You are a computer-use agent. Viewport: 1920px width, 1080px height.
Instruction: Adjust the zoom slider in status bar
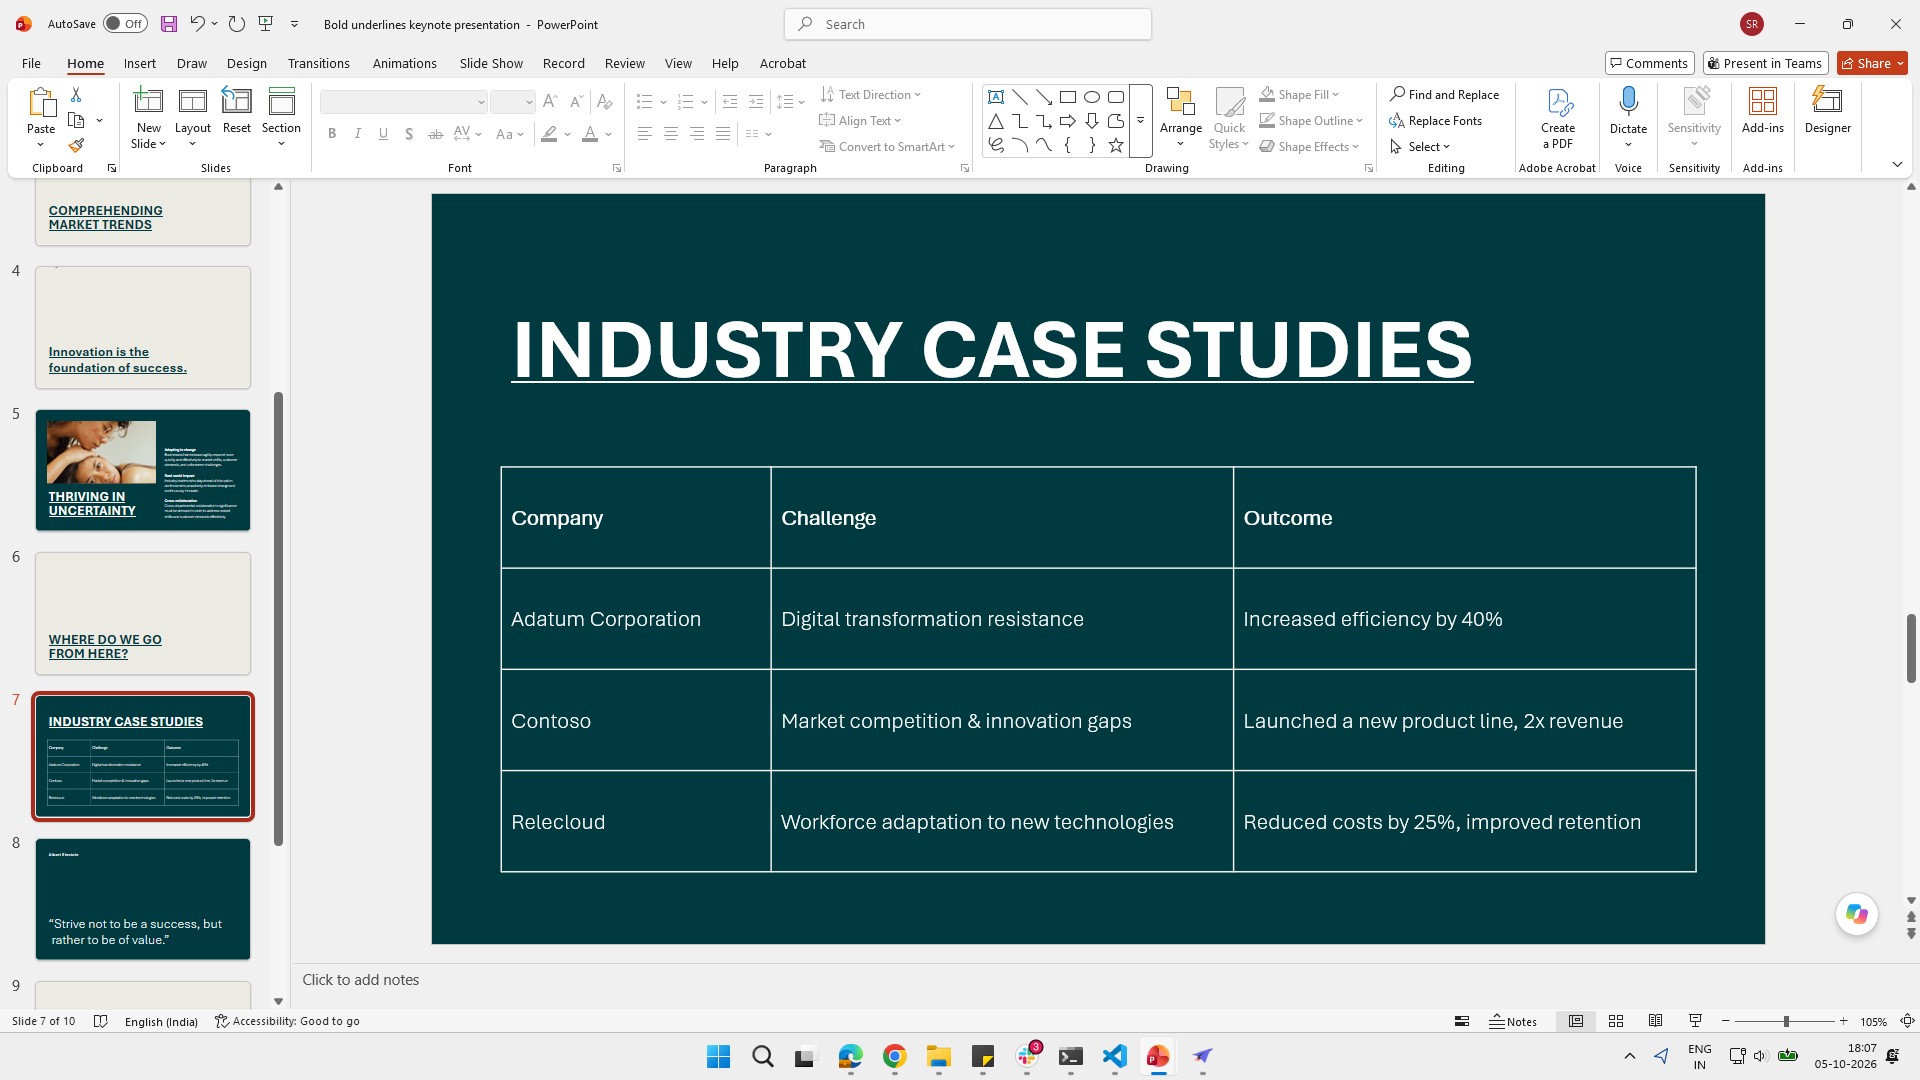tap(1785, 1021)
